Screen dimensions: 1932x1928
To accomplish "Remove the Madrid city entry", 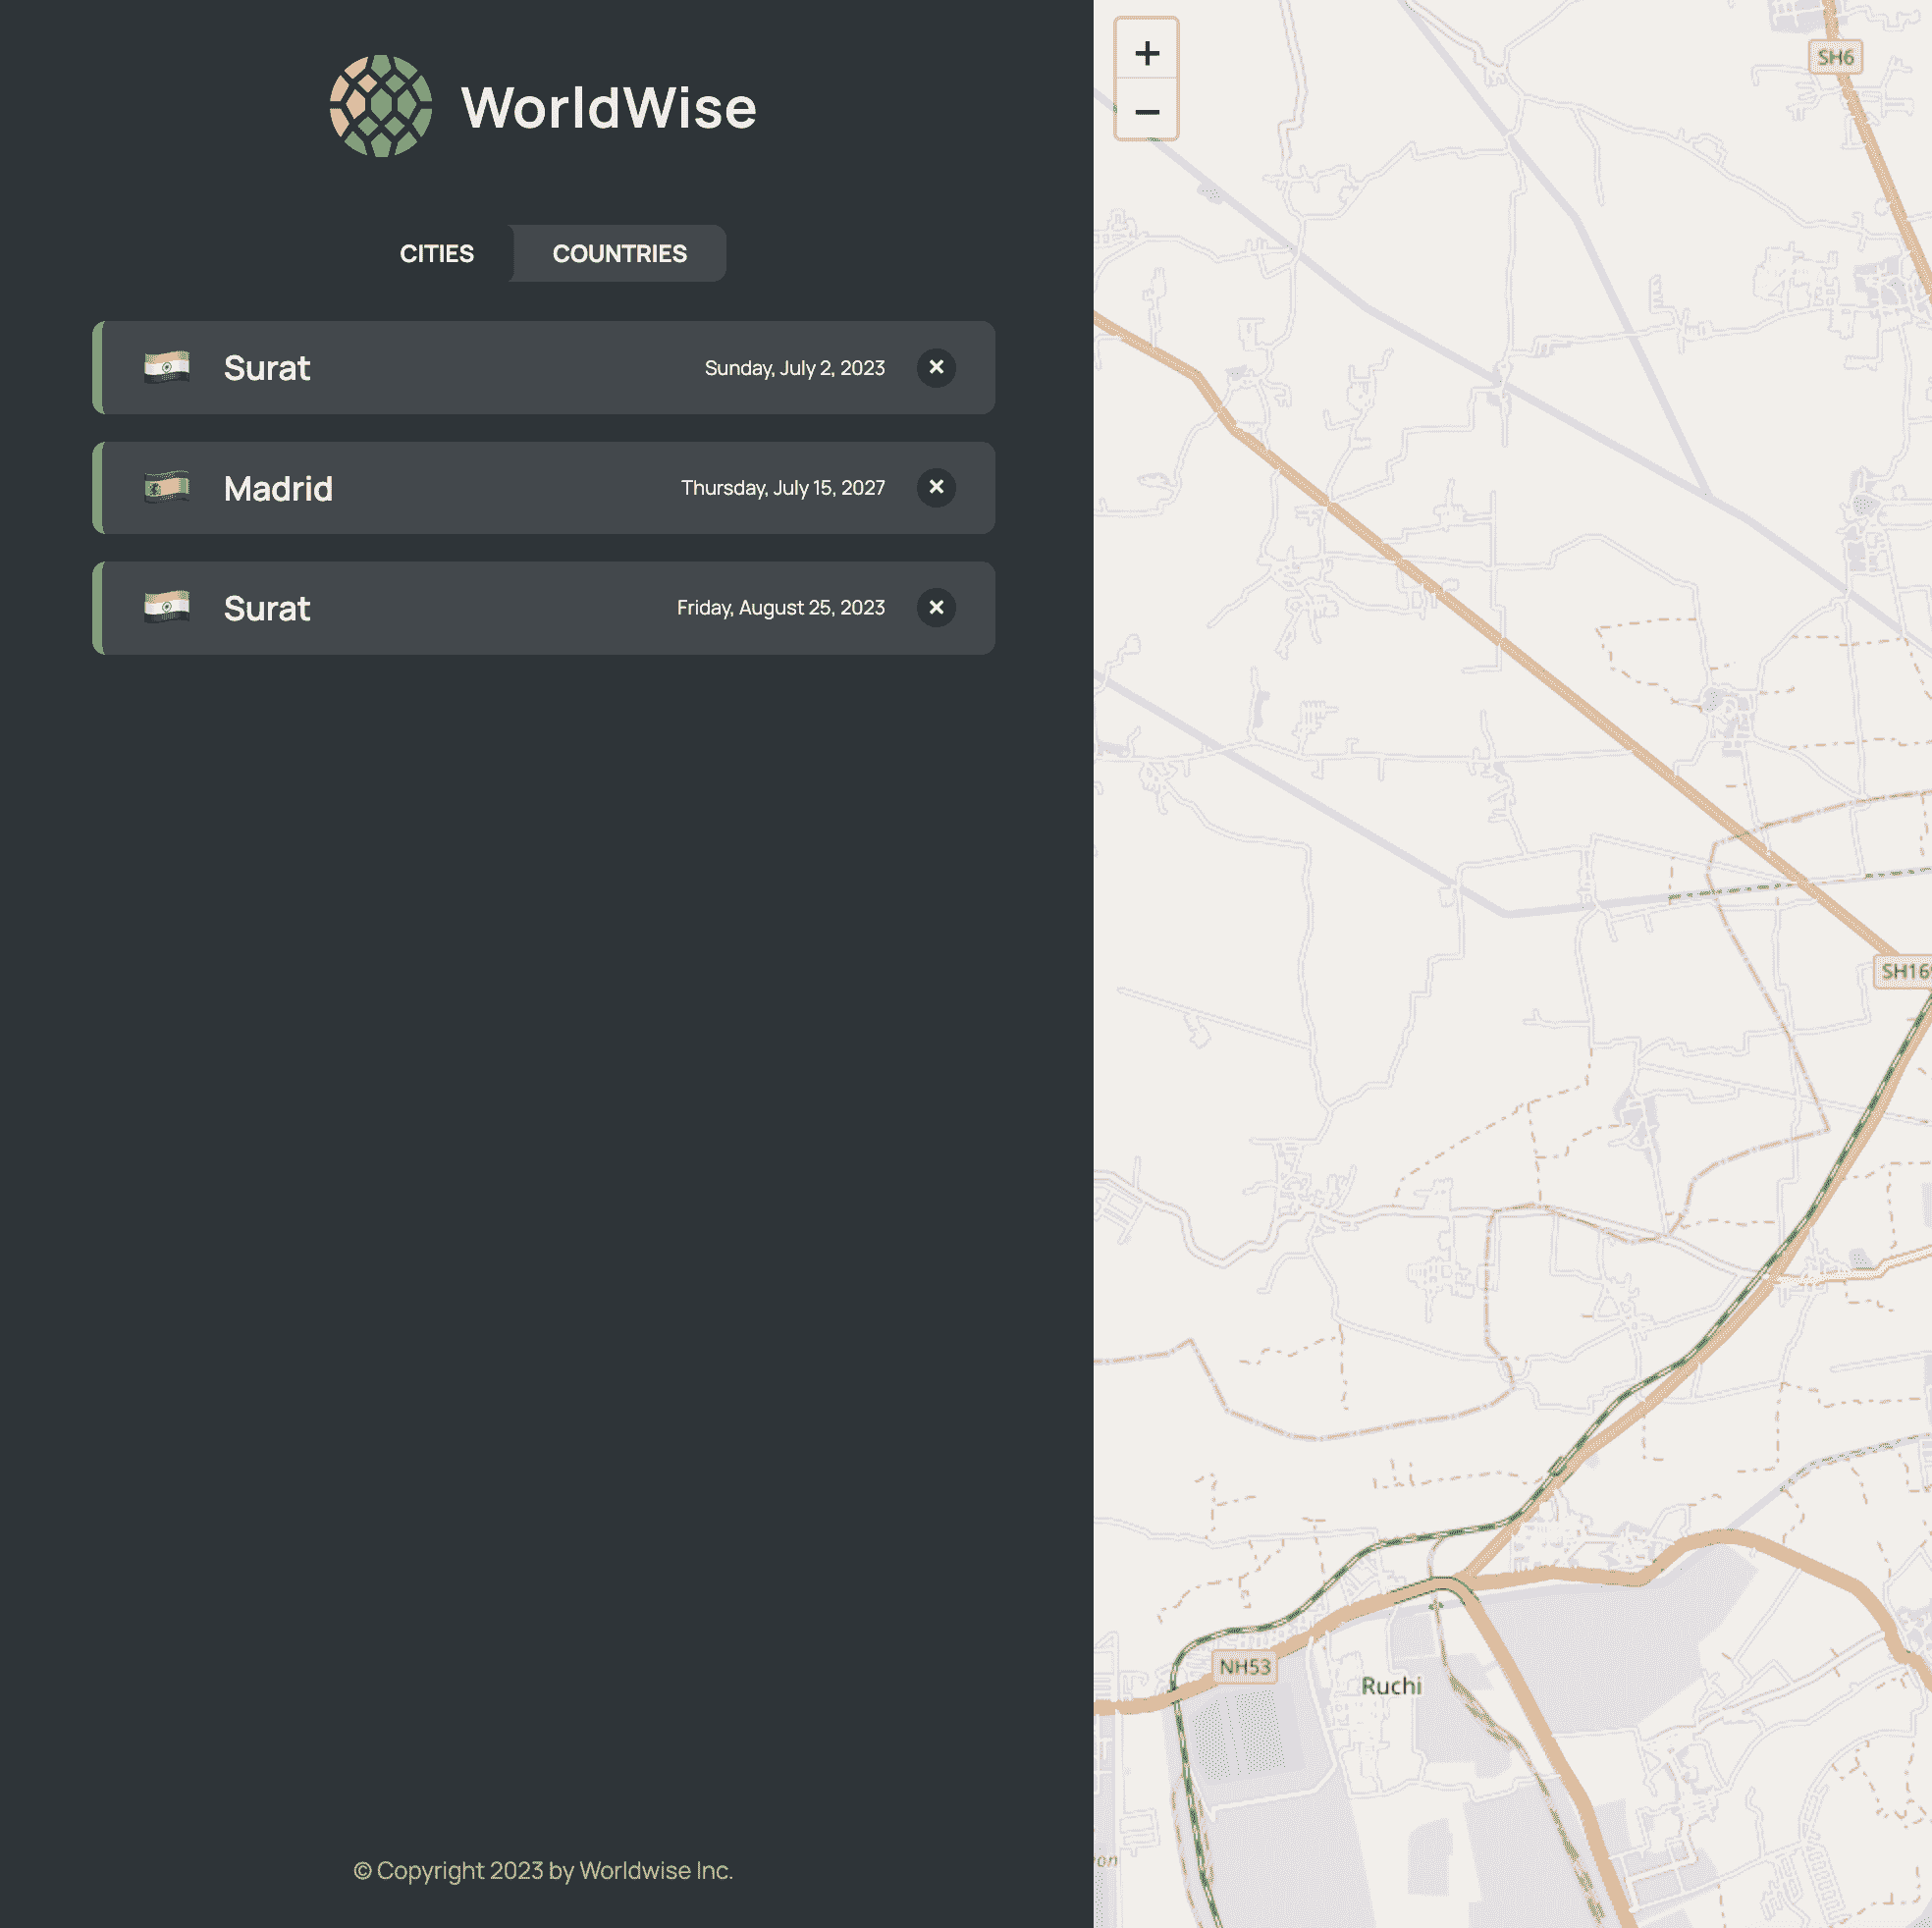I will tap(936, 488).
